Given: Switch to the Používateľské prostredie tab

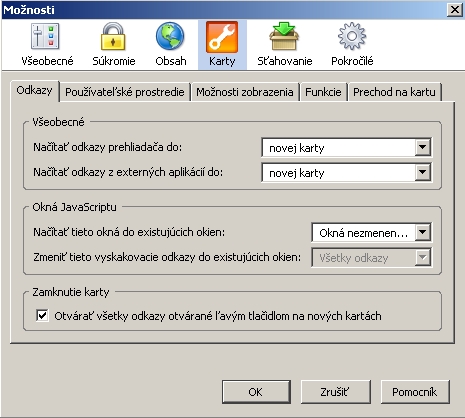Looking at the screenshot, I should [x=125, y=92].
